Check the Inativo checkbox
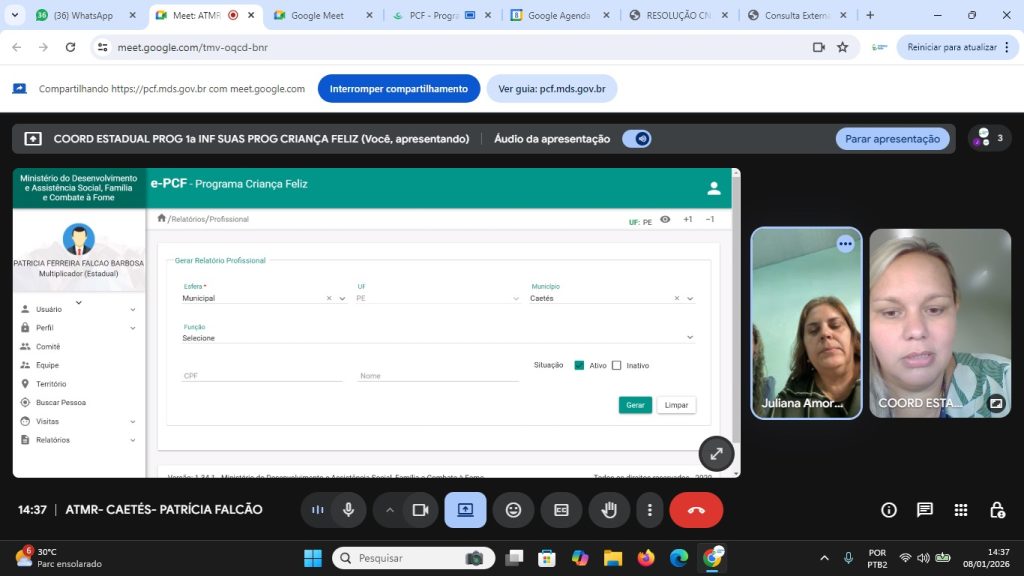1024x576 pixels. pos(617,366)
